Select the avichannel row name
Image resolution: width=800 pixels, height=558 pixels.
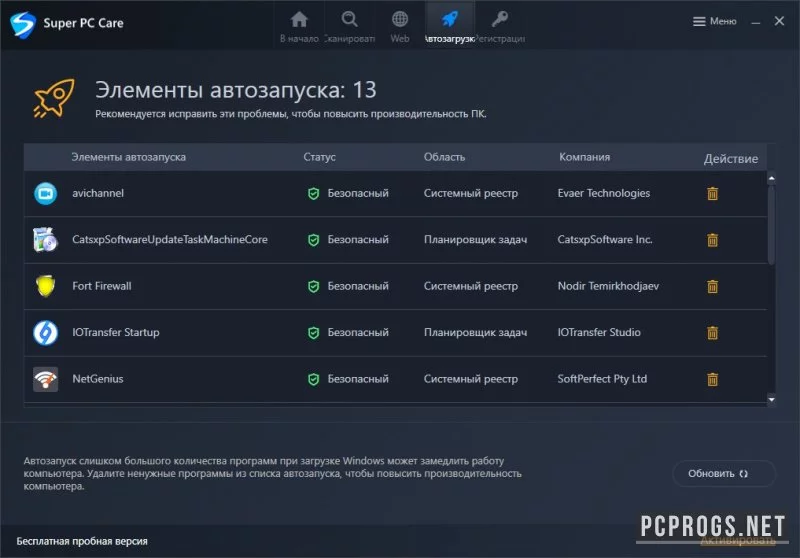coord(98,193)
